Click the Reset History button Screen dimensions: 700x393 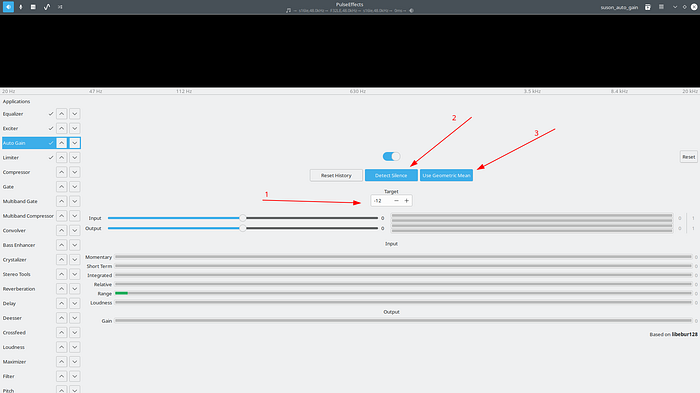coord(336,175)
